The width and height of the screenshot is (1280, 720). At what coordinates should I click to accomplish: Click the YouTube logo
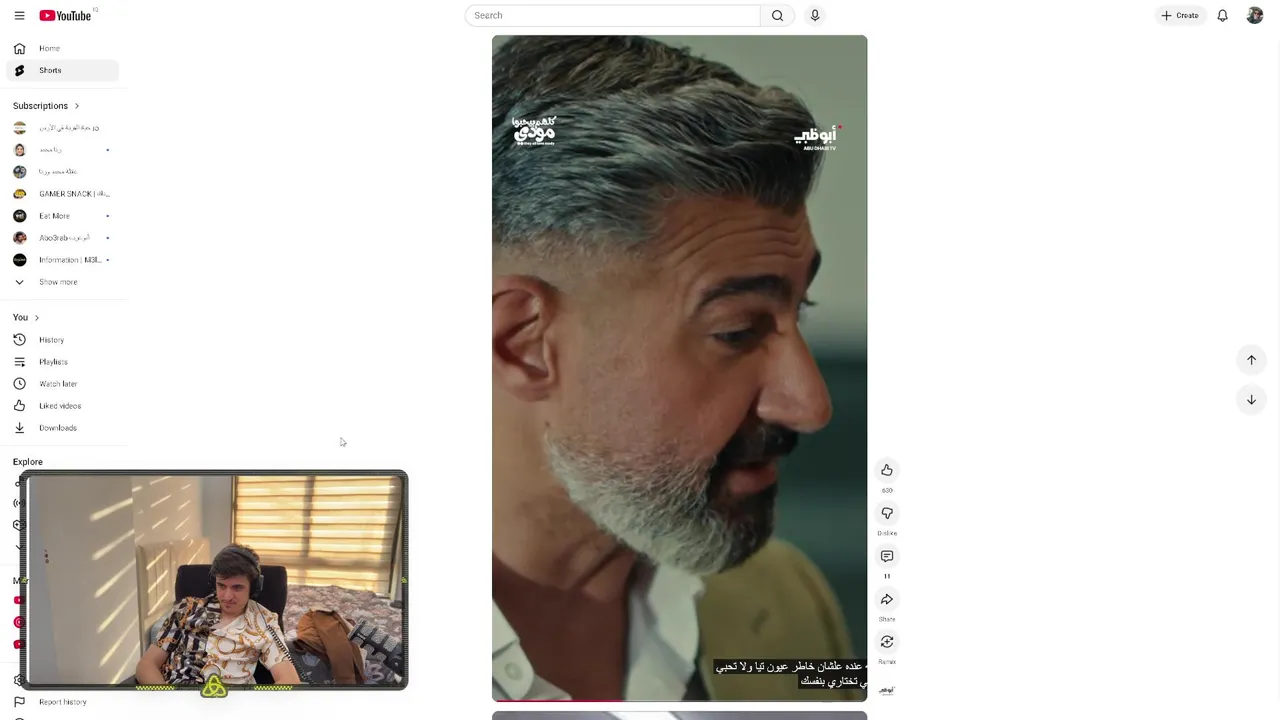pos(66,15)
